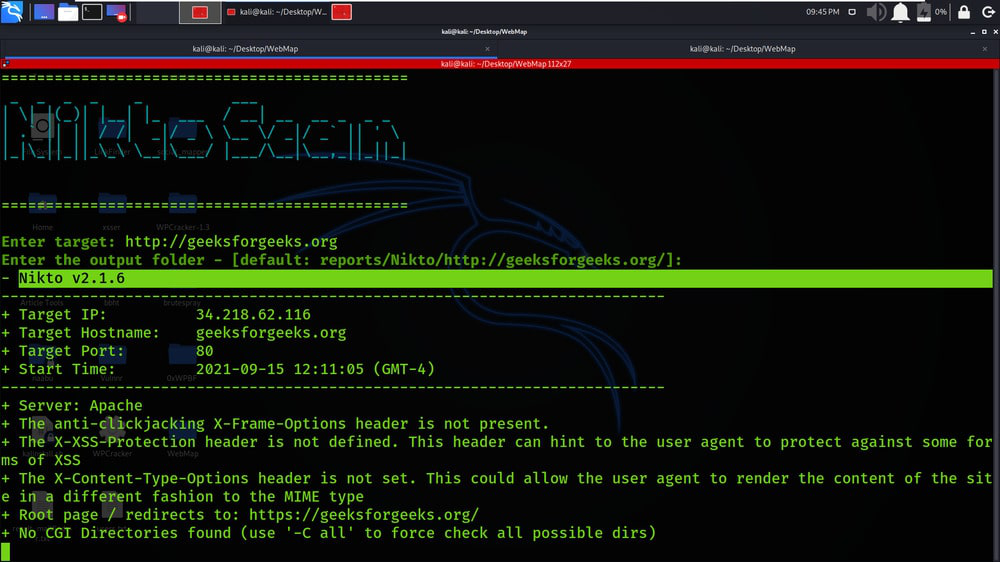Click Start Time value 2021-09-15 12:11:05
The width and height of the screenshot is (1000, 562).
[280, 369]
